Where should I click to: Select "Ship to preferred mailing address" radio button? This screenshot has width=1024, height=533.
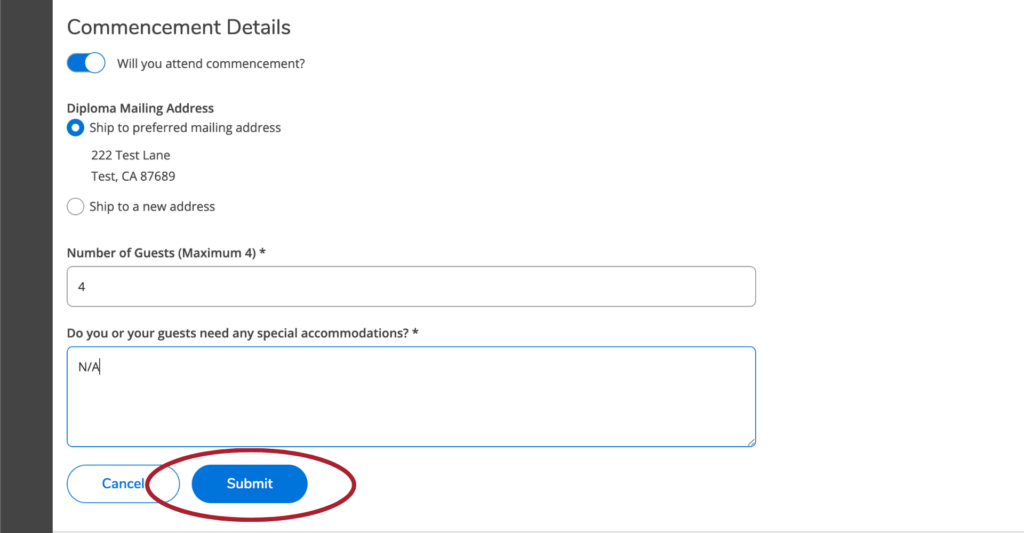tap(75, 128)
